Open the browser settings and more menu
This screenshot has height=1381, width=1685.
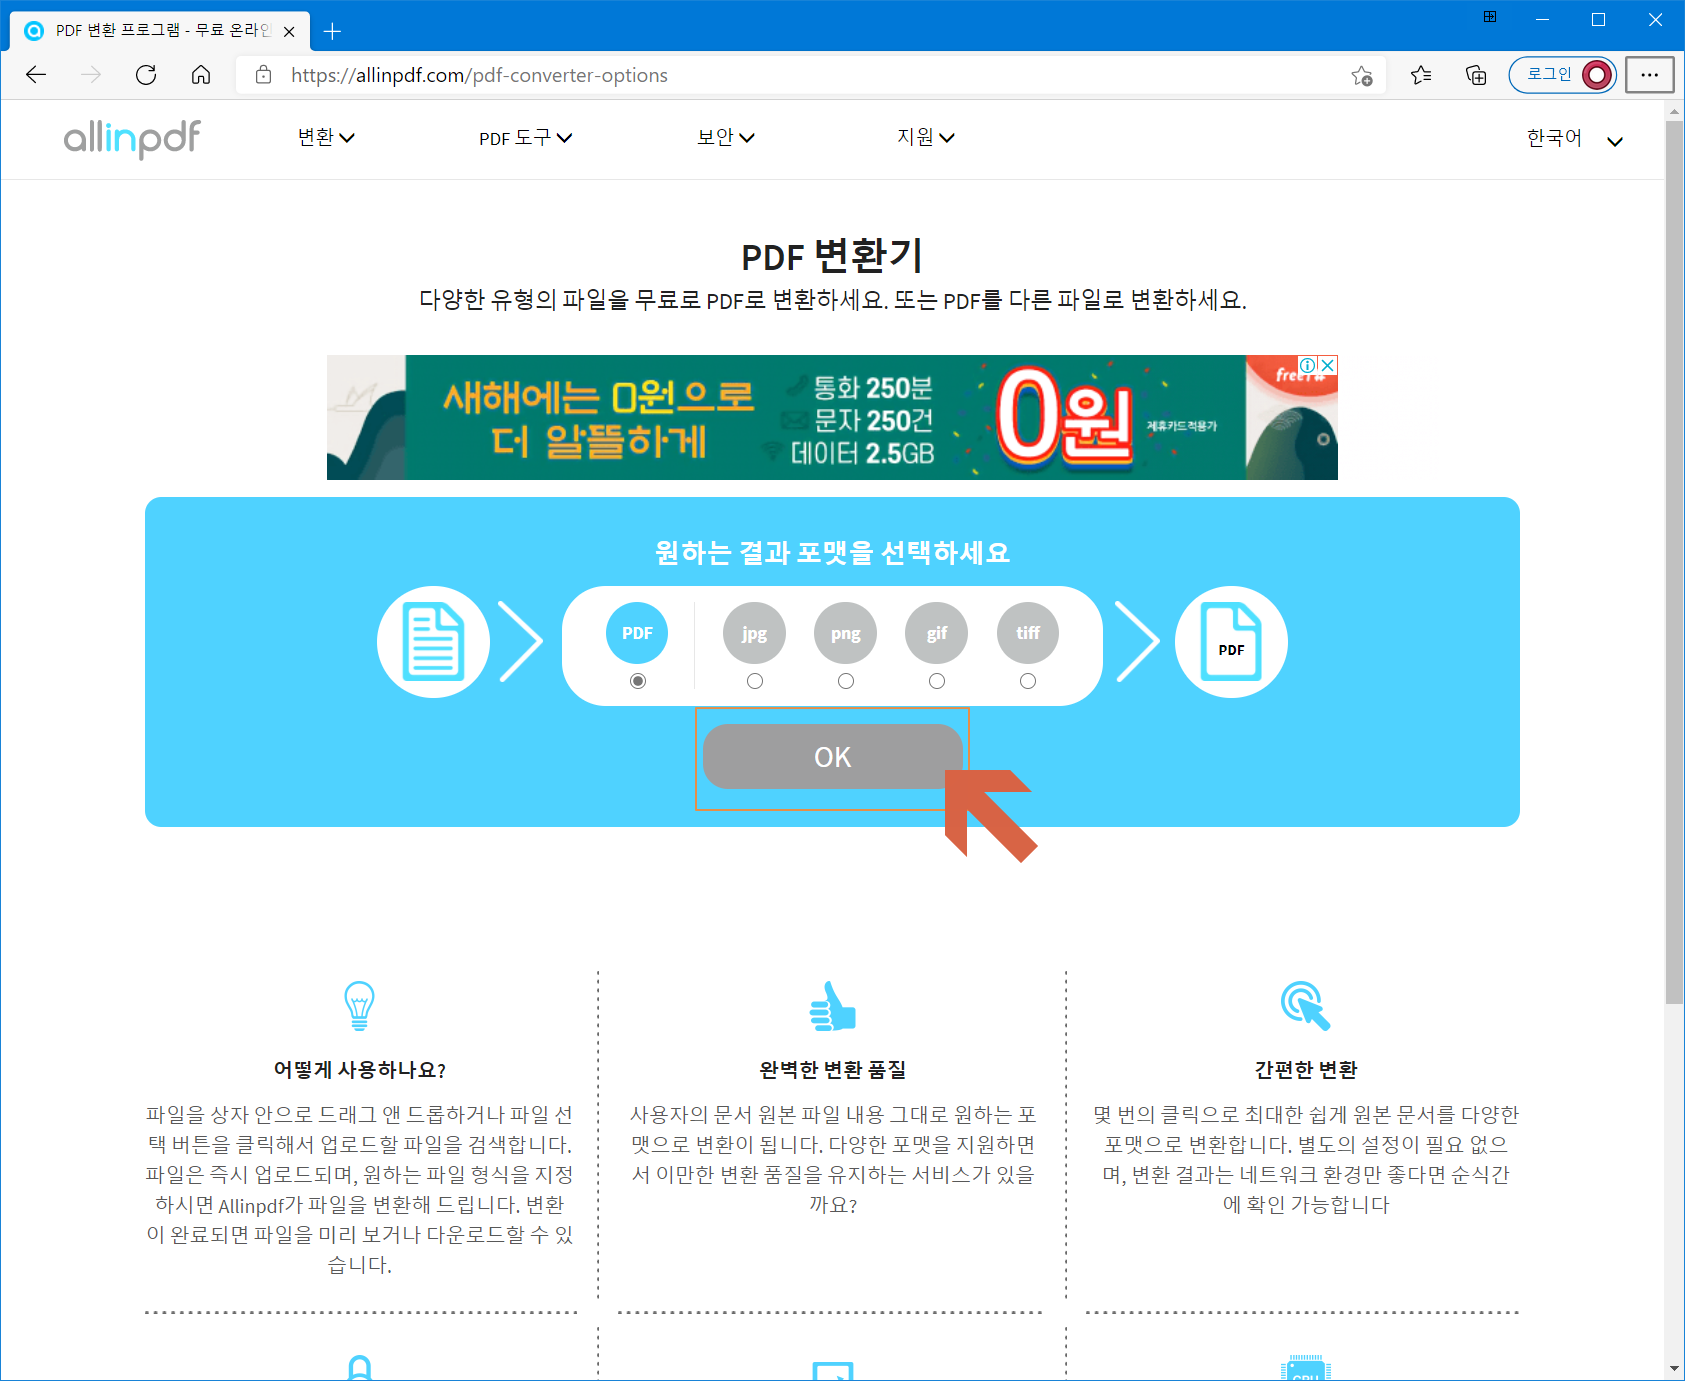[1650, 75]
